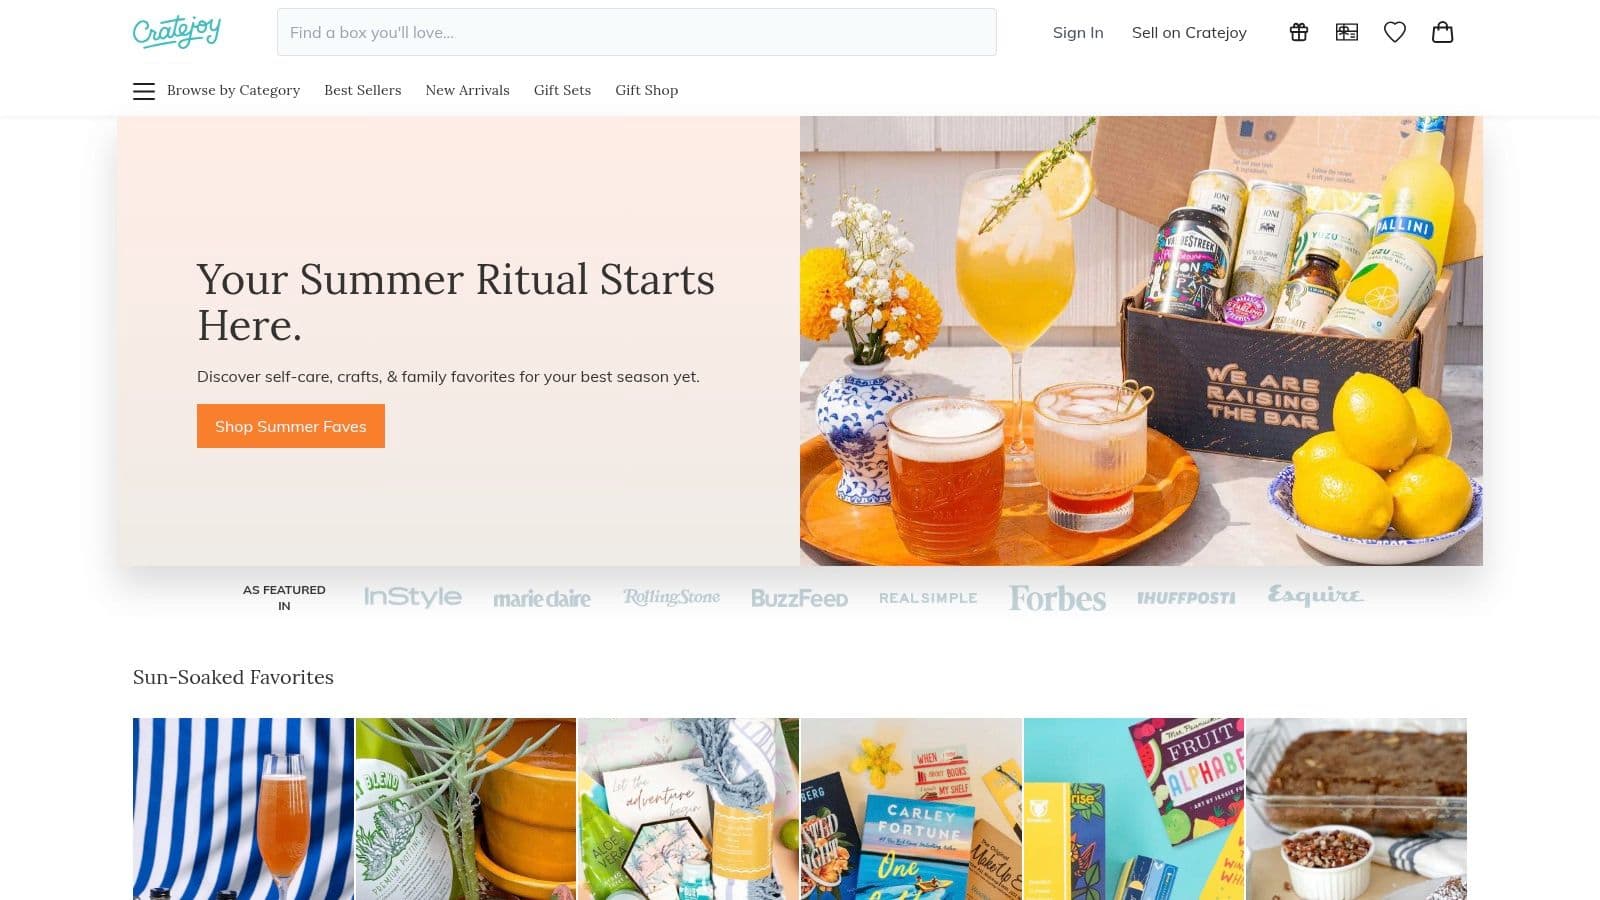Go to Cratejoy home logo
The image size is (1600, 900).
177,32
